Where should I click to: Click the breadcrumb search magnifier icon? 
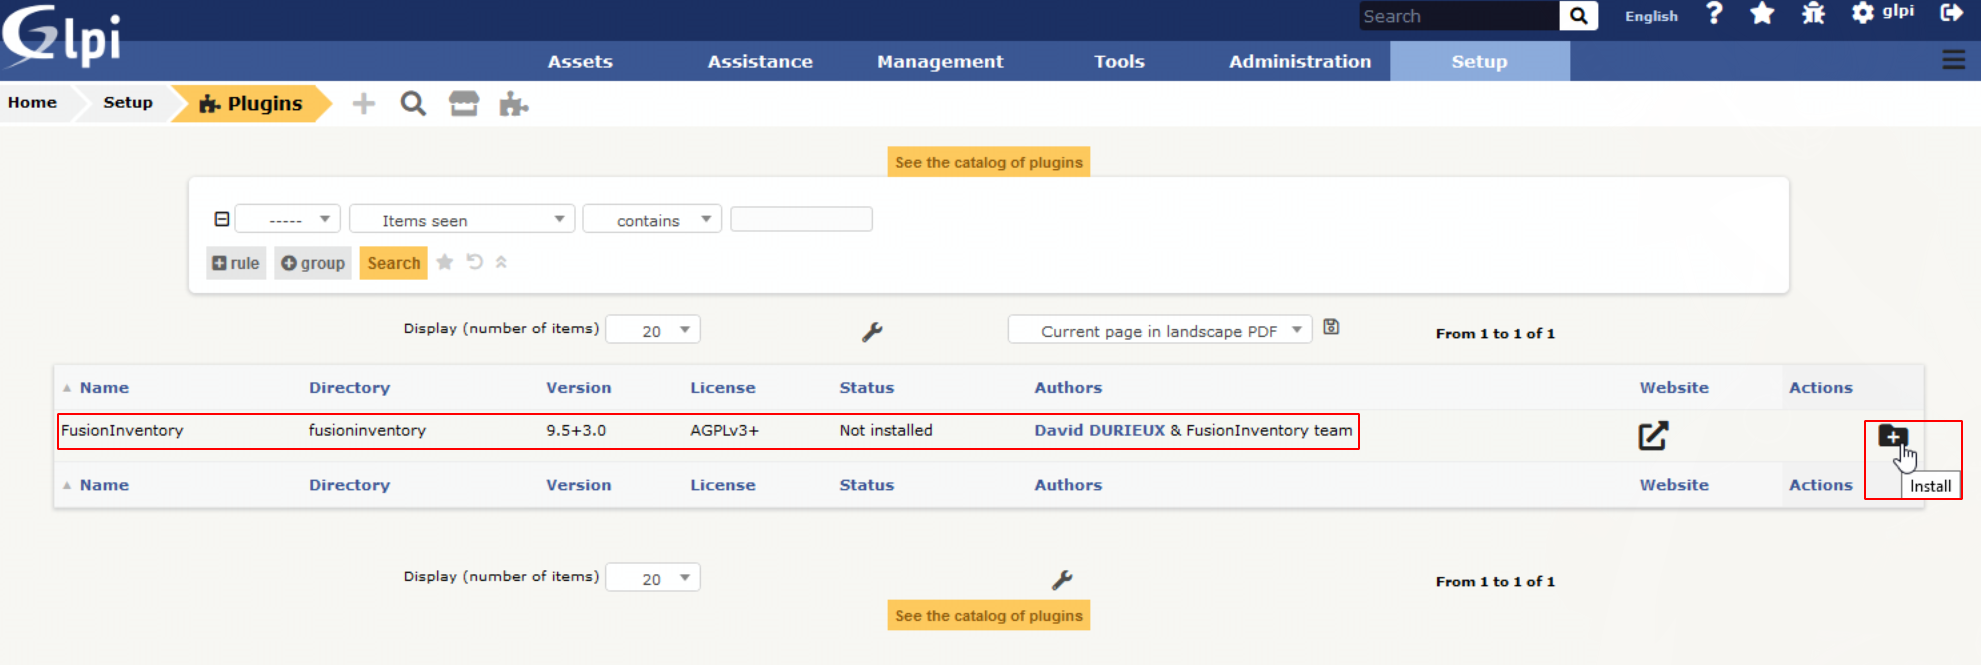pyautogui.click(x=413, y=104)
